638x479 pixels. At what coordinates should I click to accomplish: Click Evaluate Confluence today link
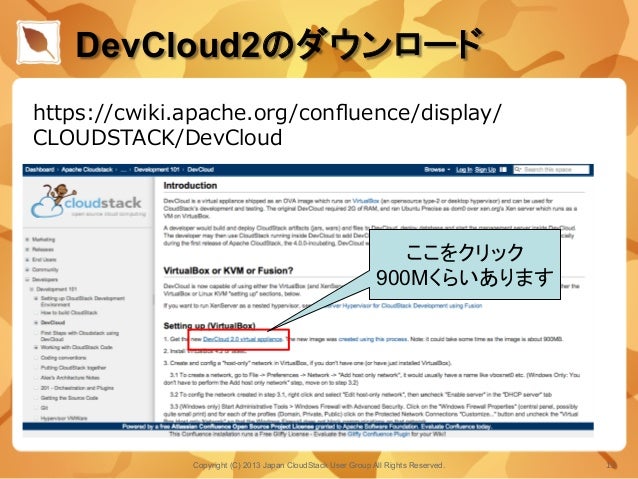click(456, 427)
